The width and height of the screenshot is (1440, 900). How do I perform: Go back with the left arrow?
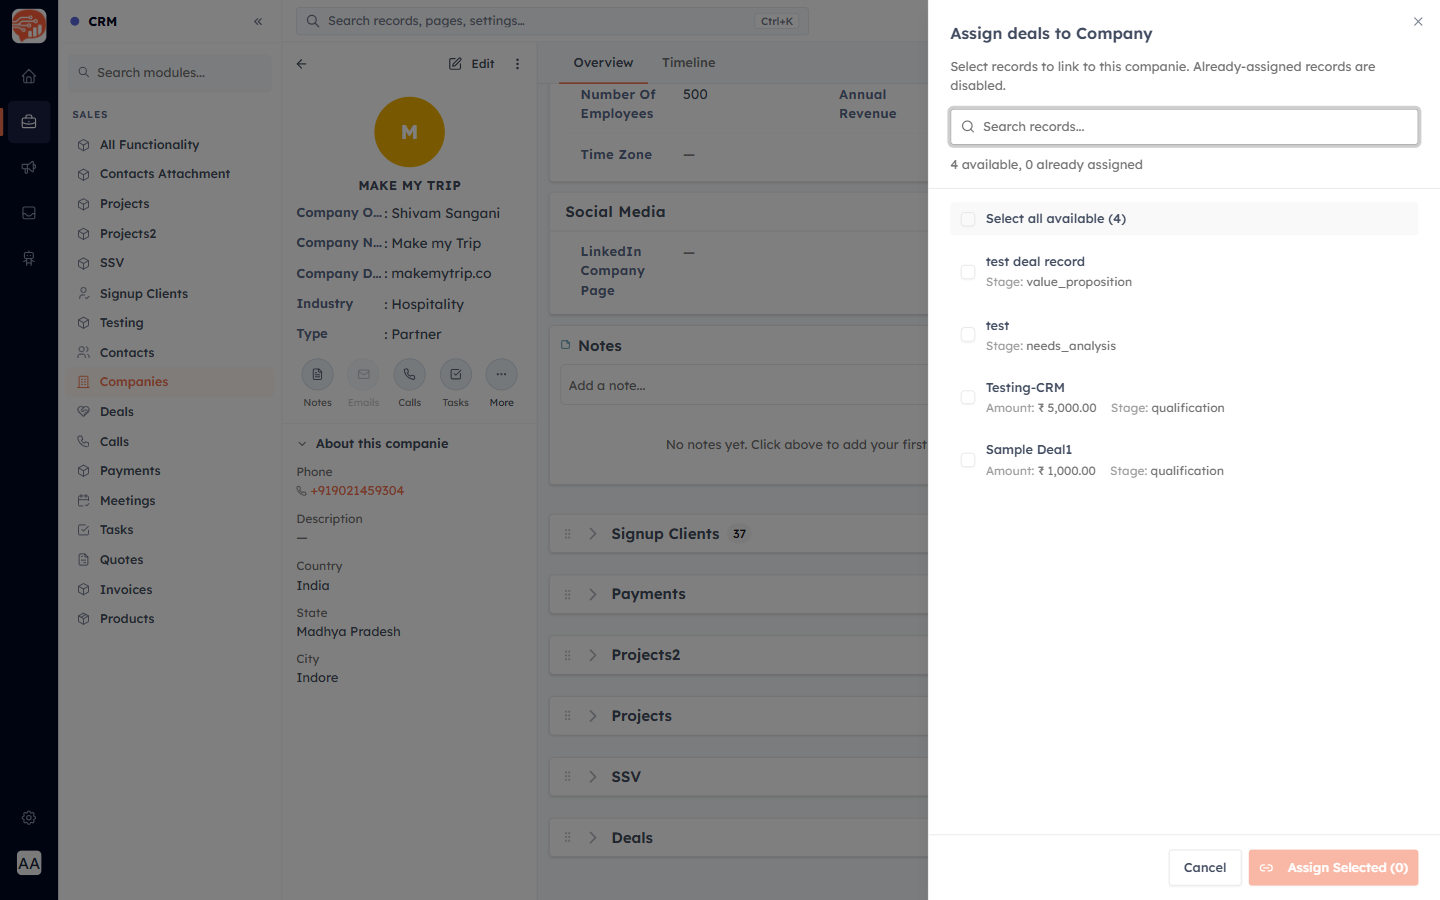[x=301, y=63]
